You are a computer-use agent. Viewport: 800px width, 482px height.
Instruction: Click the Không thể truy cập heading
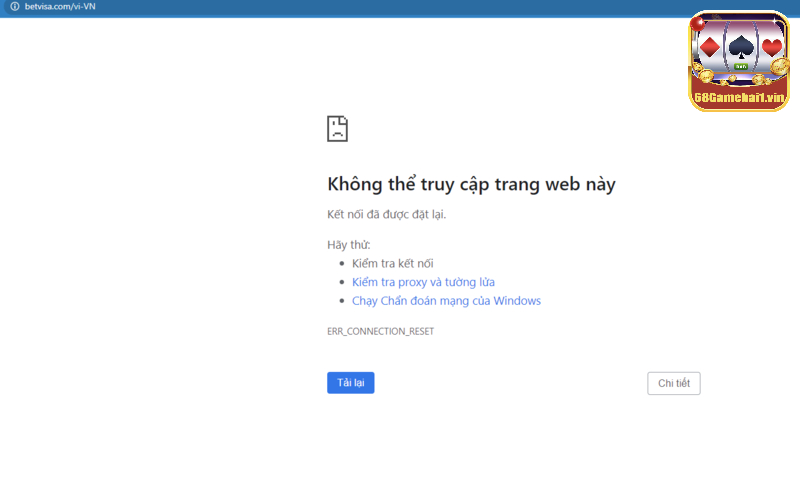(471, 184)
